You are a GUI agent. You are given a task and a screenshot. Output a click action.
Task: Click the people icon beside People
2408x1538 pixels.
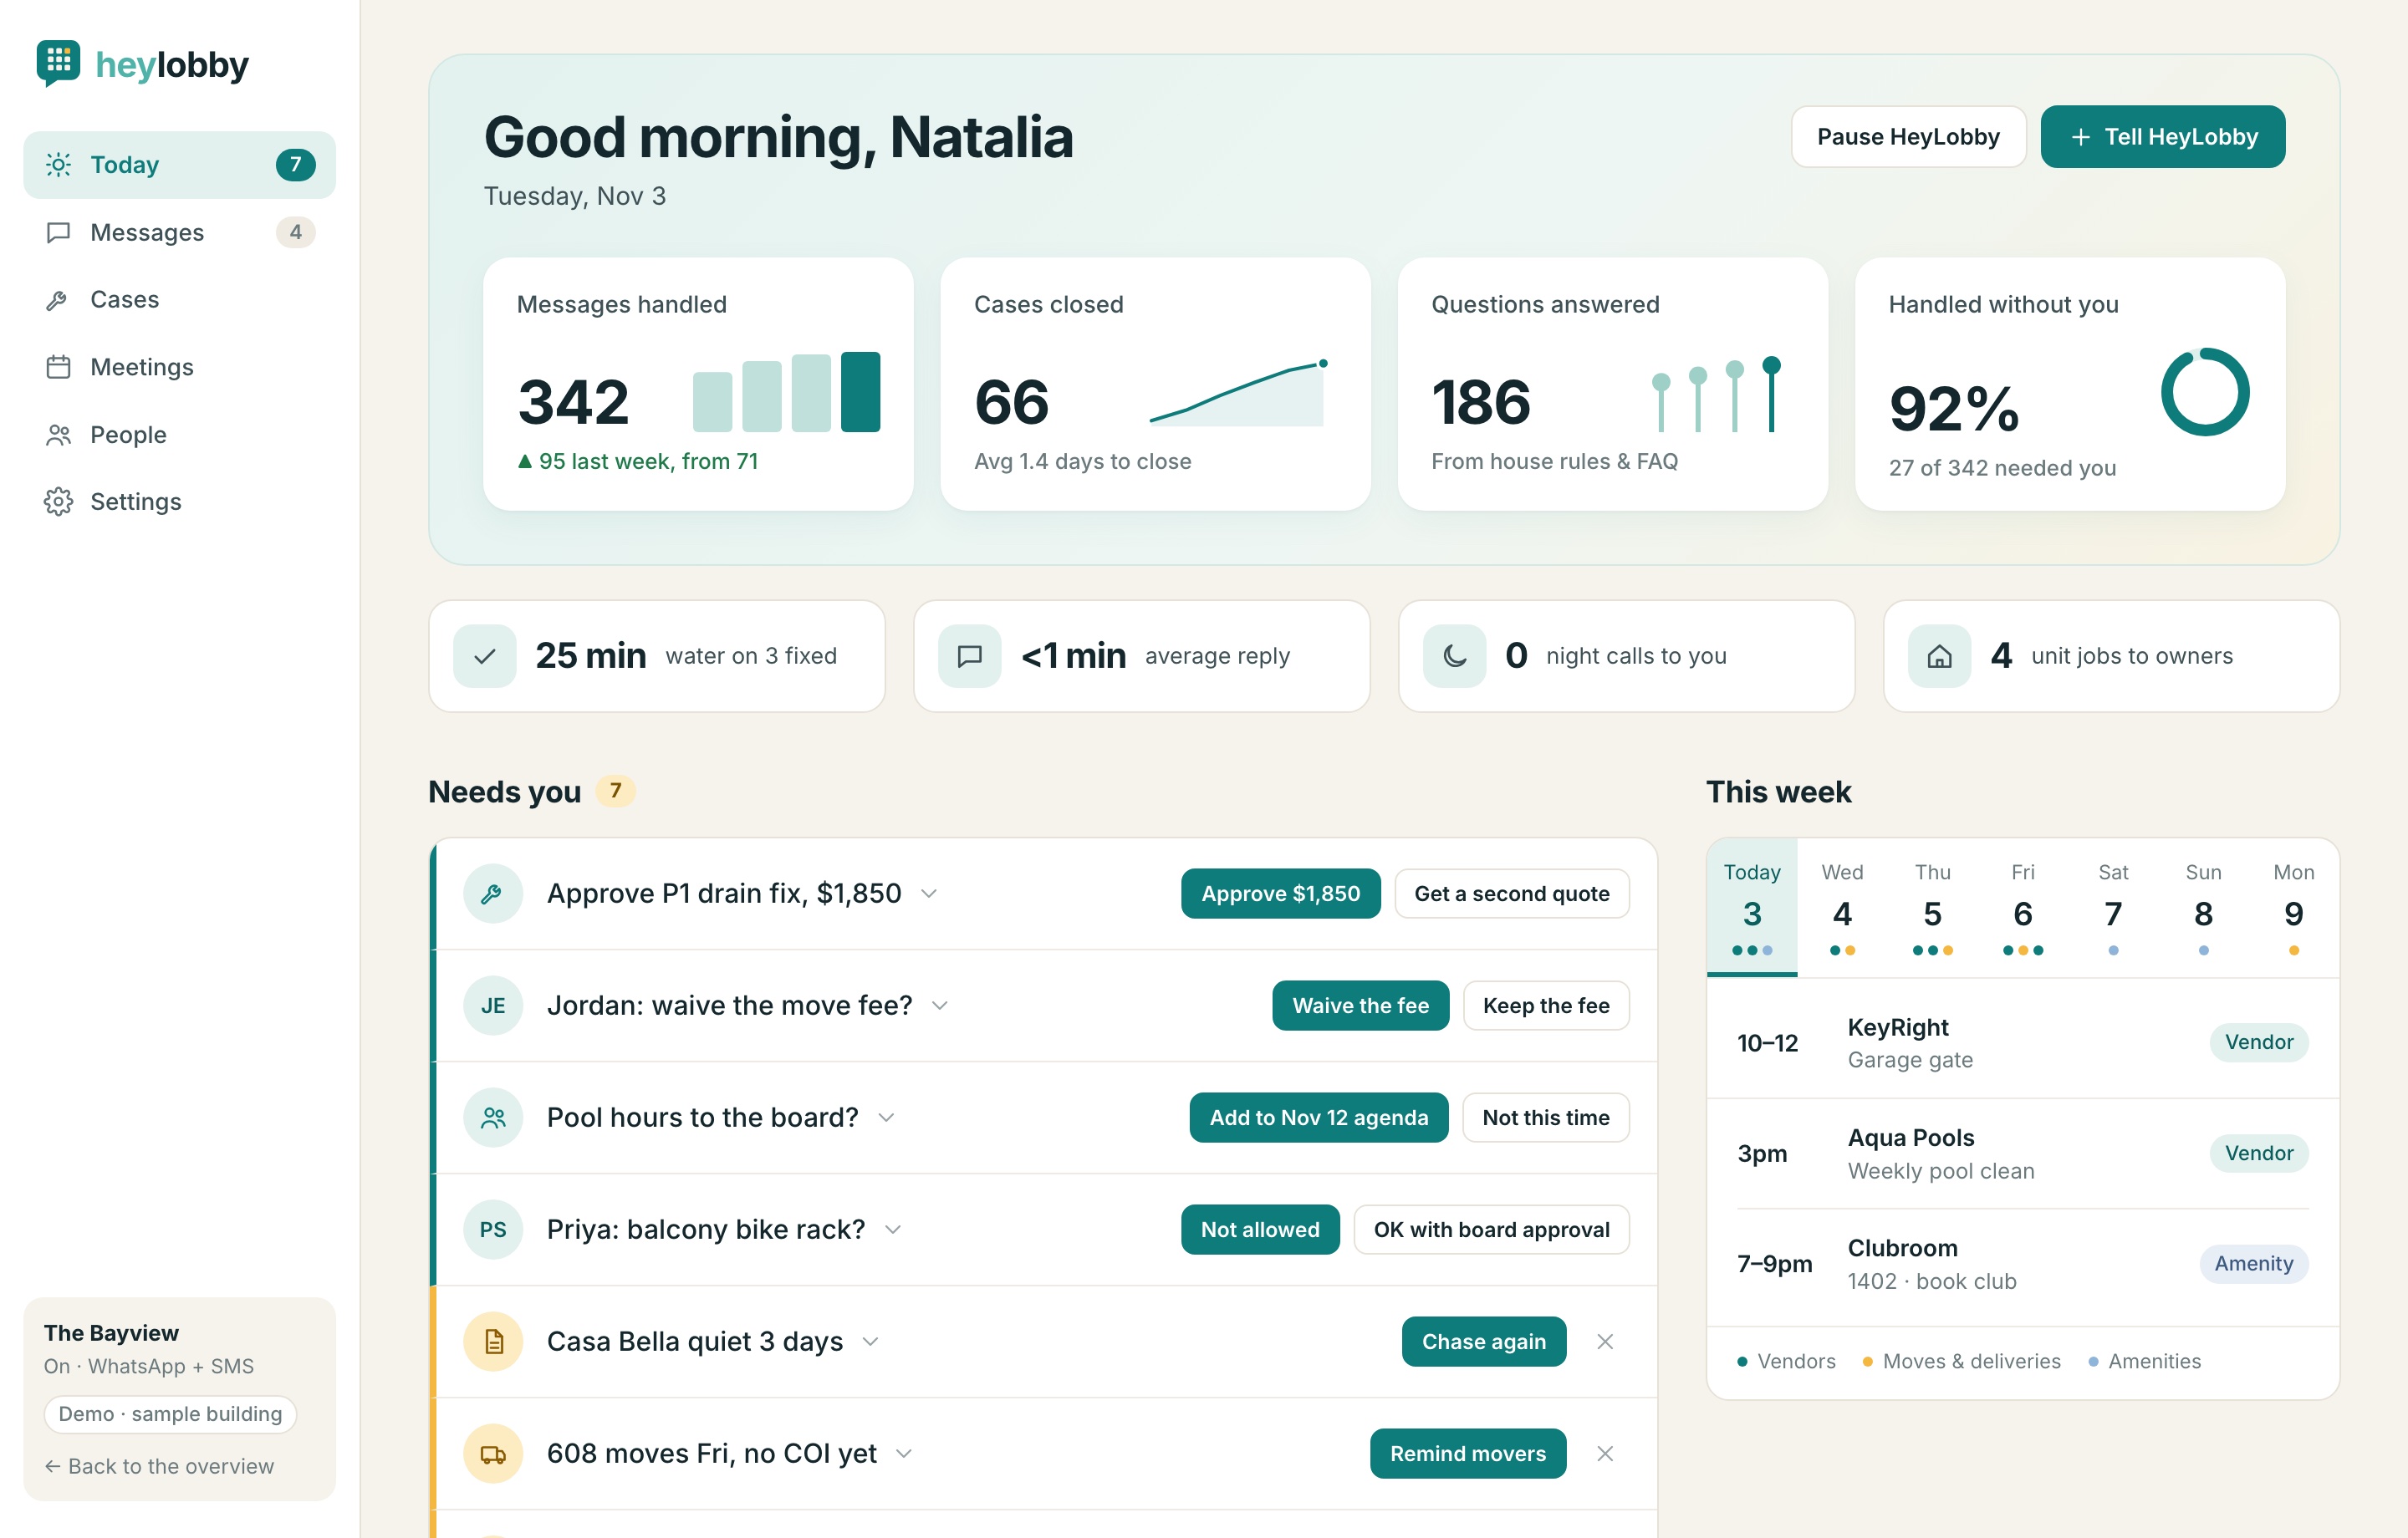coord(58,434)
